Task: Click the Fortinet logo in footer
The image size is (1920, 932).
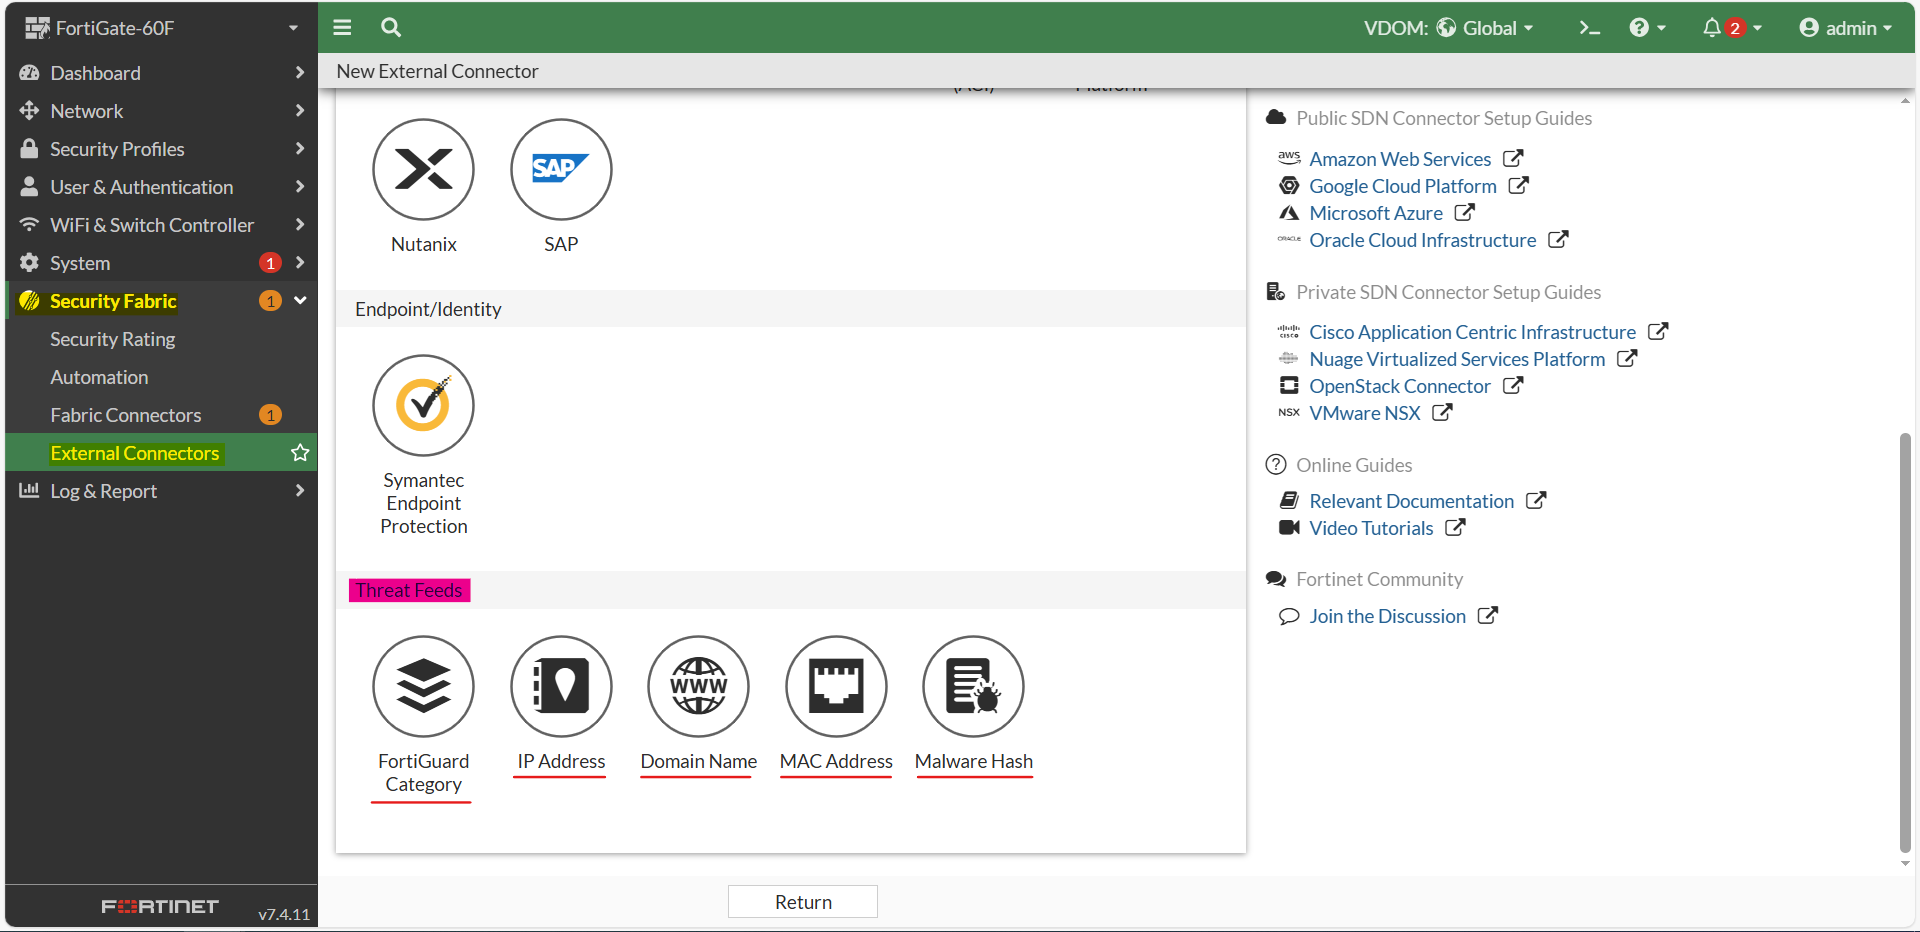Action: coord(160,906)
